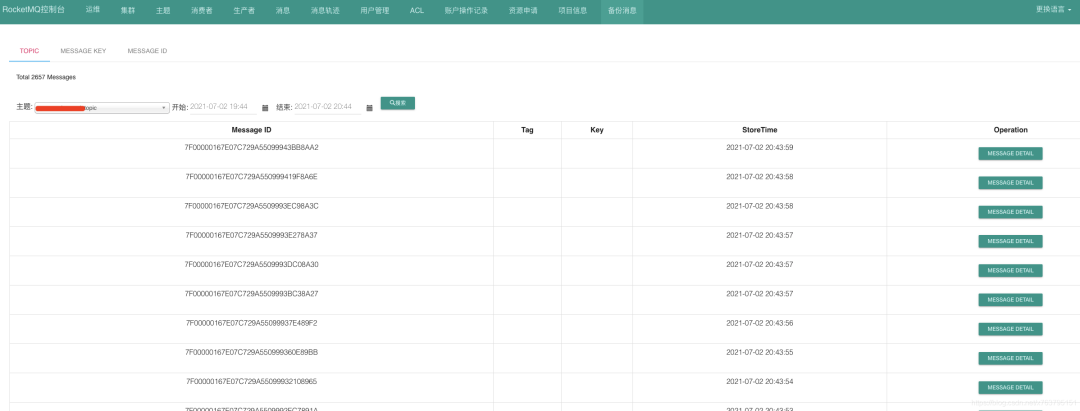The height and width of the screenshot is (411, 1080).
Task: Open MESSAGE DETAIL for message ending E278A37
Action: 1010,241
